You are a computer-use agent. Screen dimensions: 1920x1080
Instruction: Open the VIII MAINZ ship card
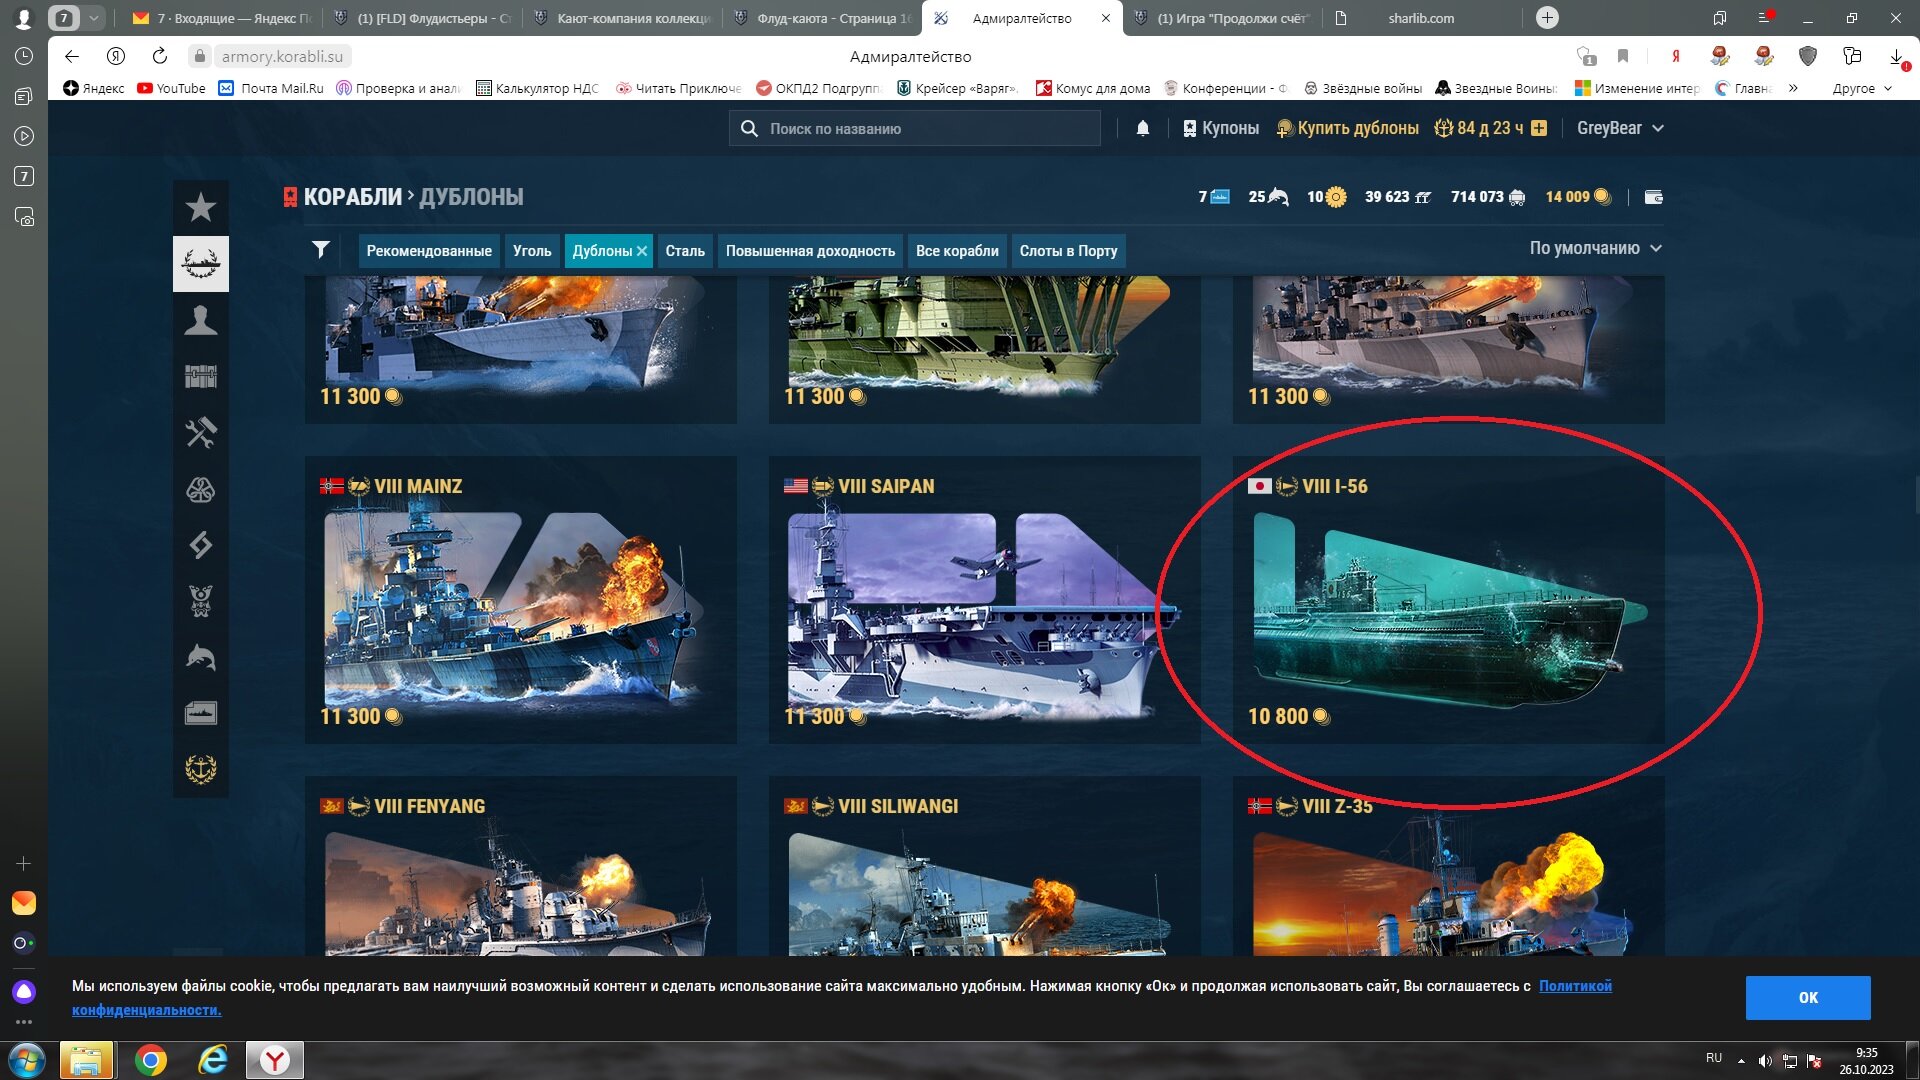coord(520,600)
